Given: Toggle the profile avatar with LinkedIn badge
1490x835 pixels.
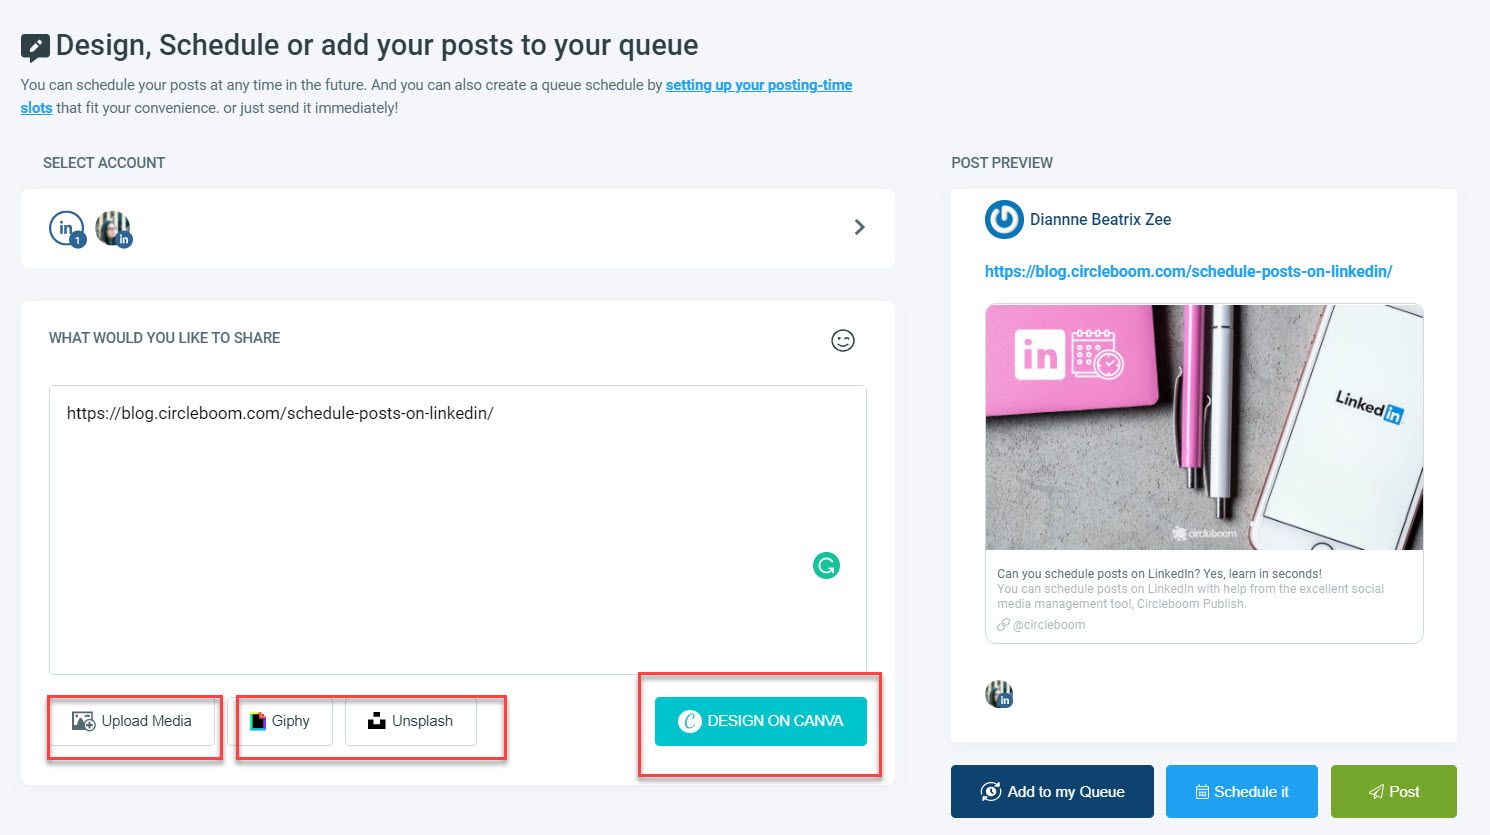Looking at the screenshot, I should pos(113,227).
